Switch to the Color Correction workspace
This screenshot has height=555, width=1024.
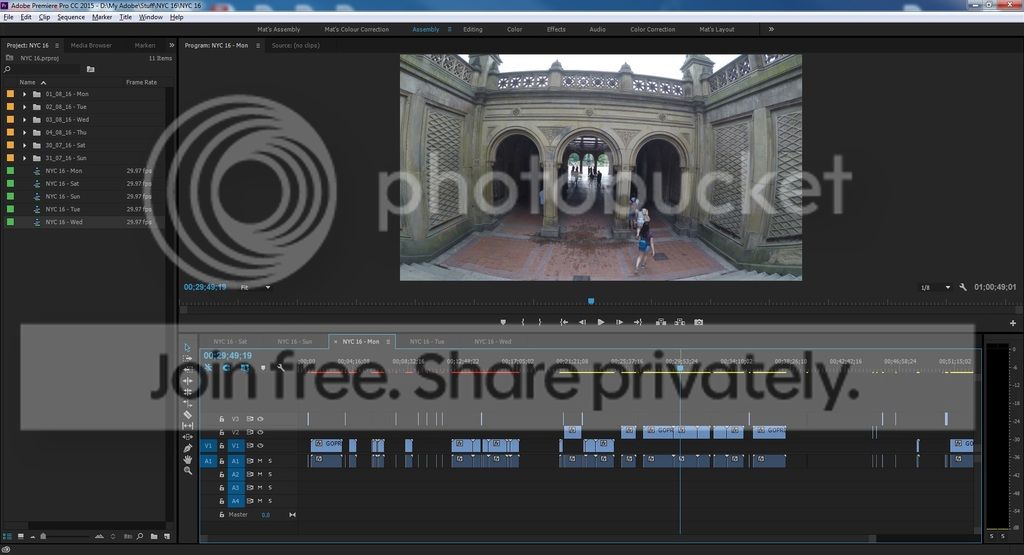coord(653,29)
